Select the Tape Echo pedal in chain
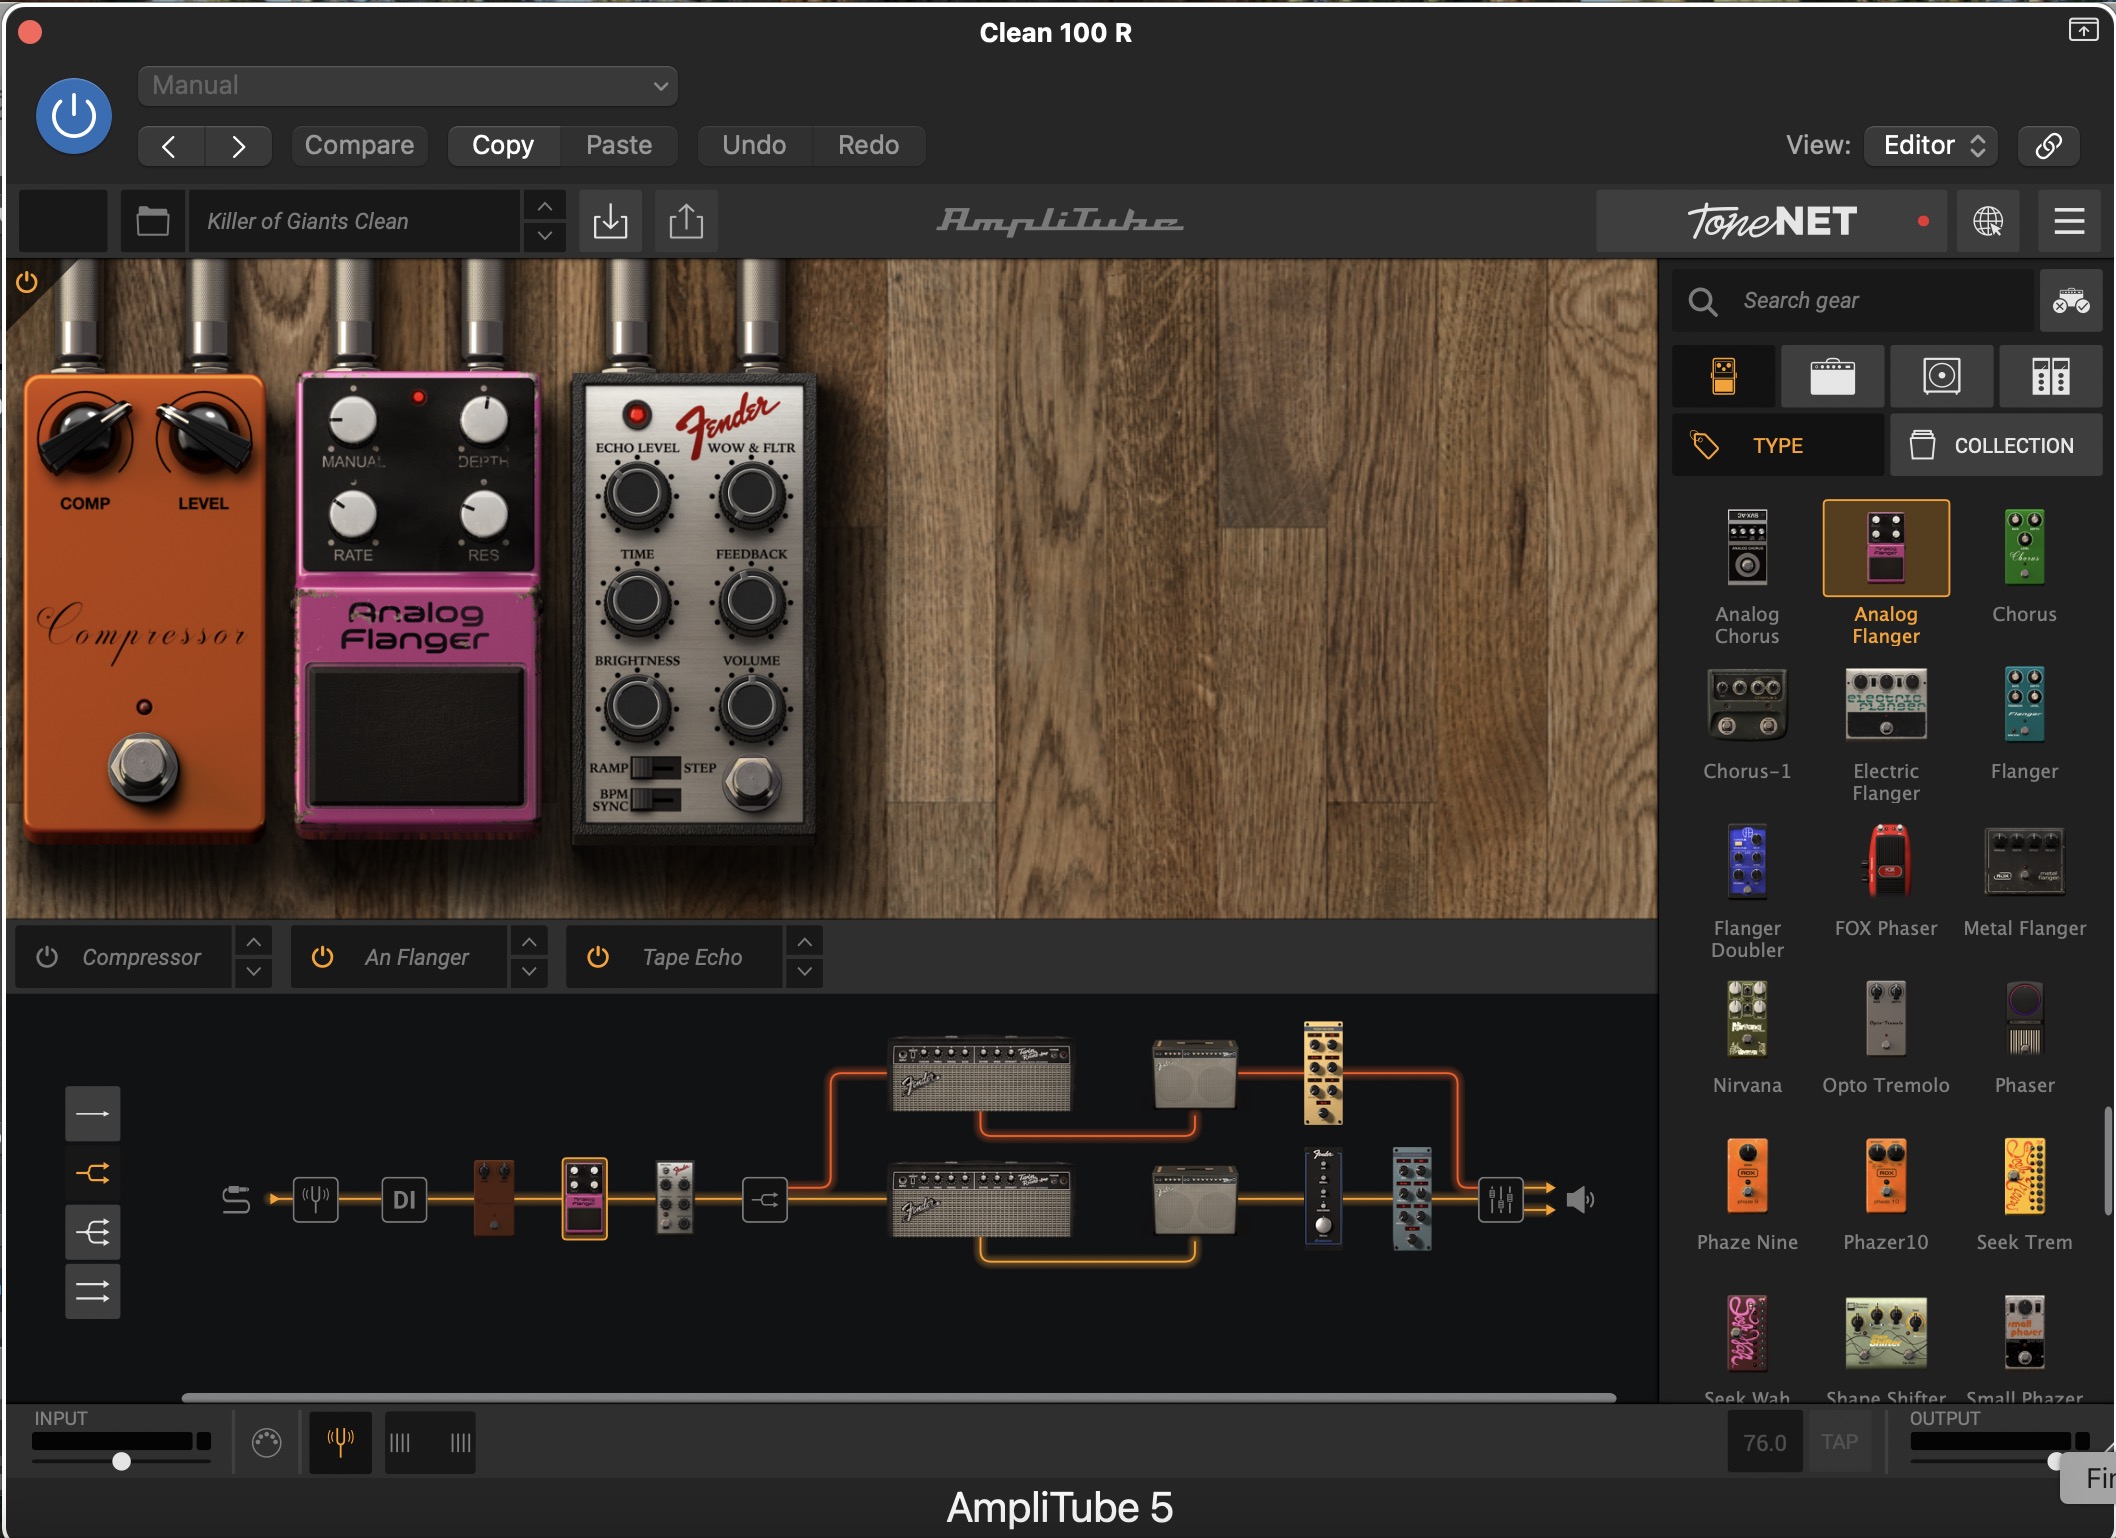 pyautogui.click(x=675, y=1198)
